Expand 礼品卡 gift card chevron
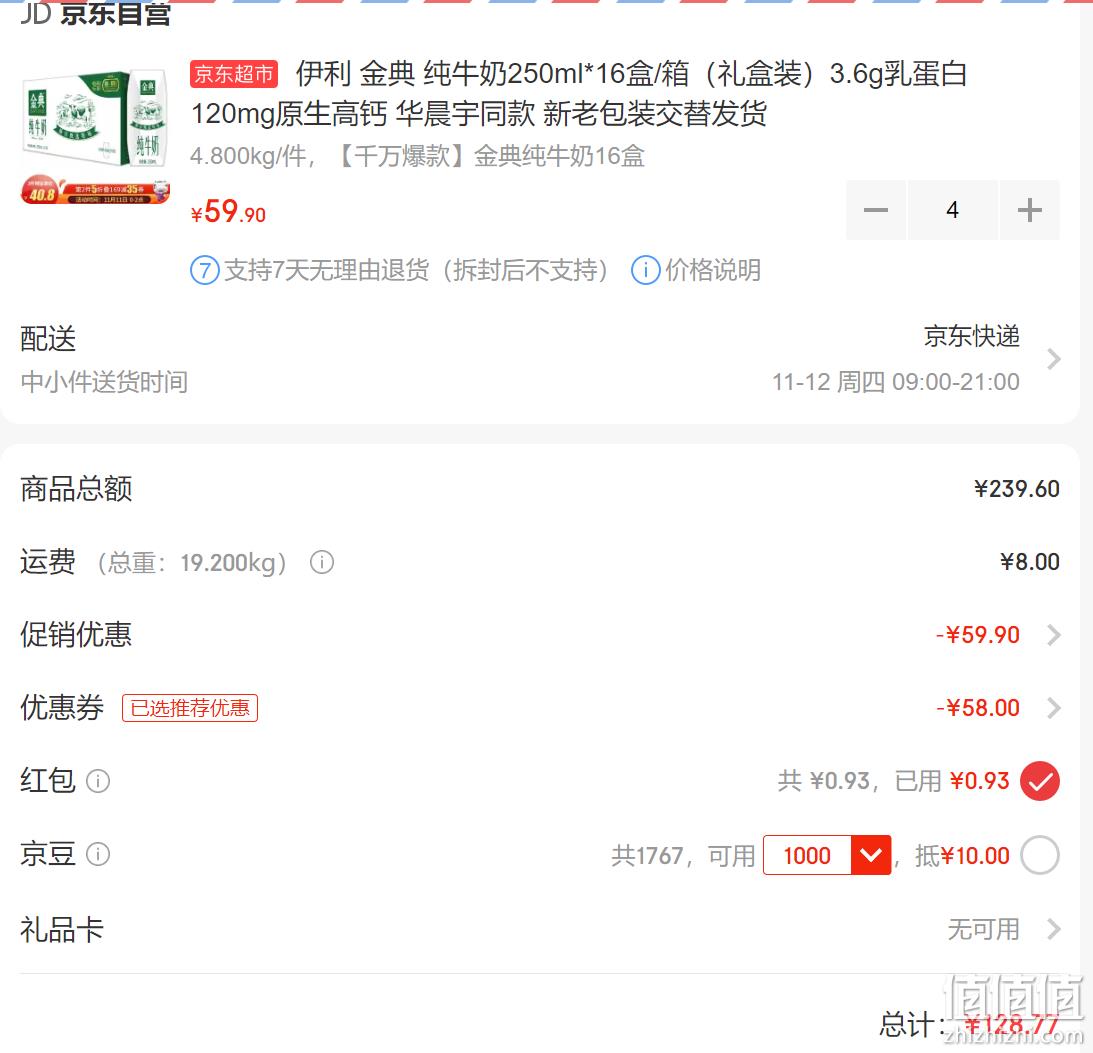Screen dimensions: 1093x1053 click(1053, 929)
